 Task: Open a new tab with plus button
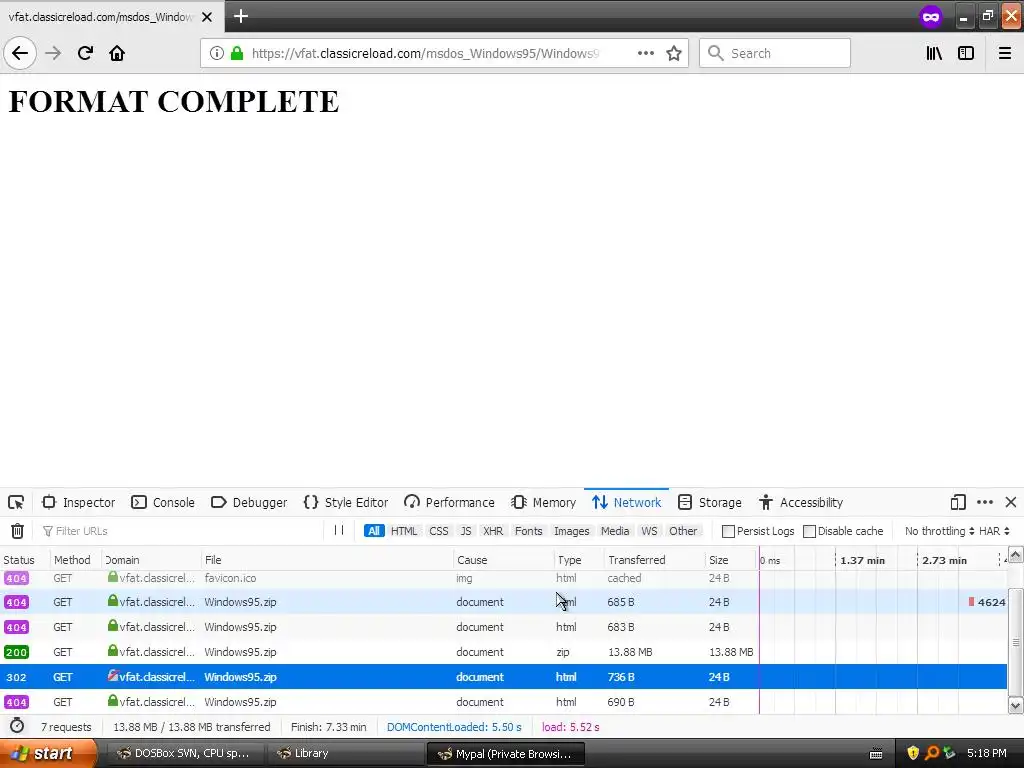[241, 16]
